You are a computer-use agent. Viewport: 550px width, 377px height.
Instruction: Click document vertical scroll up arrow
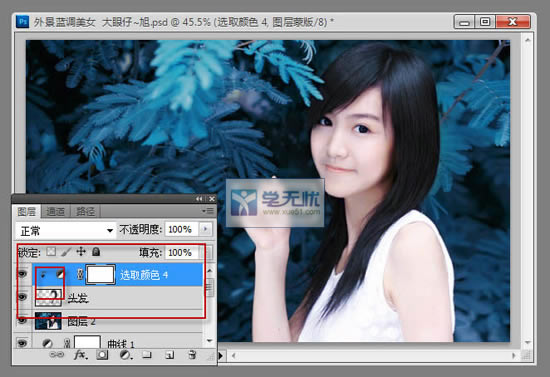(x=527, y=40)
